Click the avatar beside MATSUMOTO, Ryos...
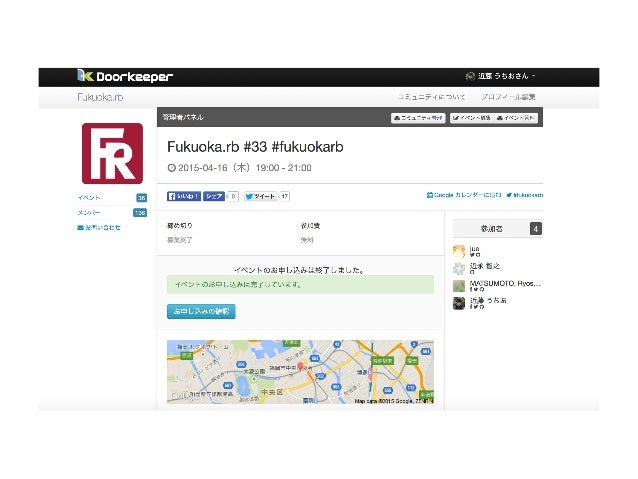The image size is (638, 479). click(x=459, y=286)
